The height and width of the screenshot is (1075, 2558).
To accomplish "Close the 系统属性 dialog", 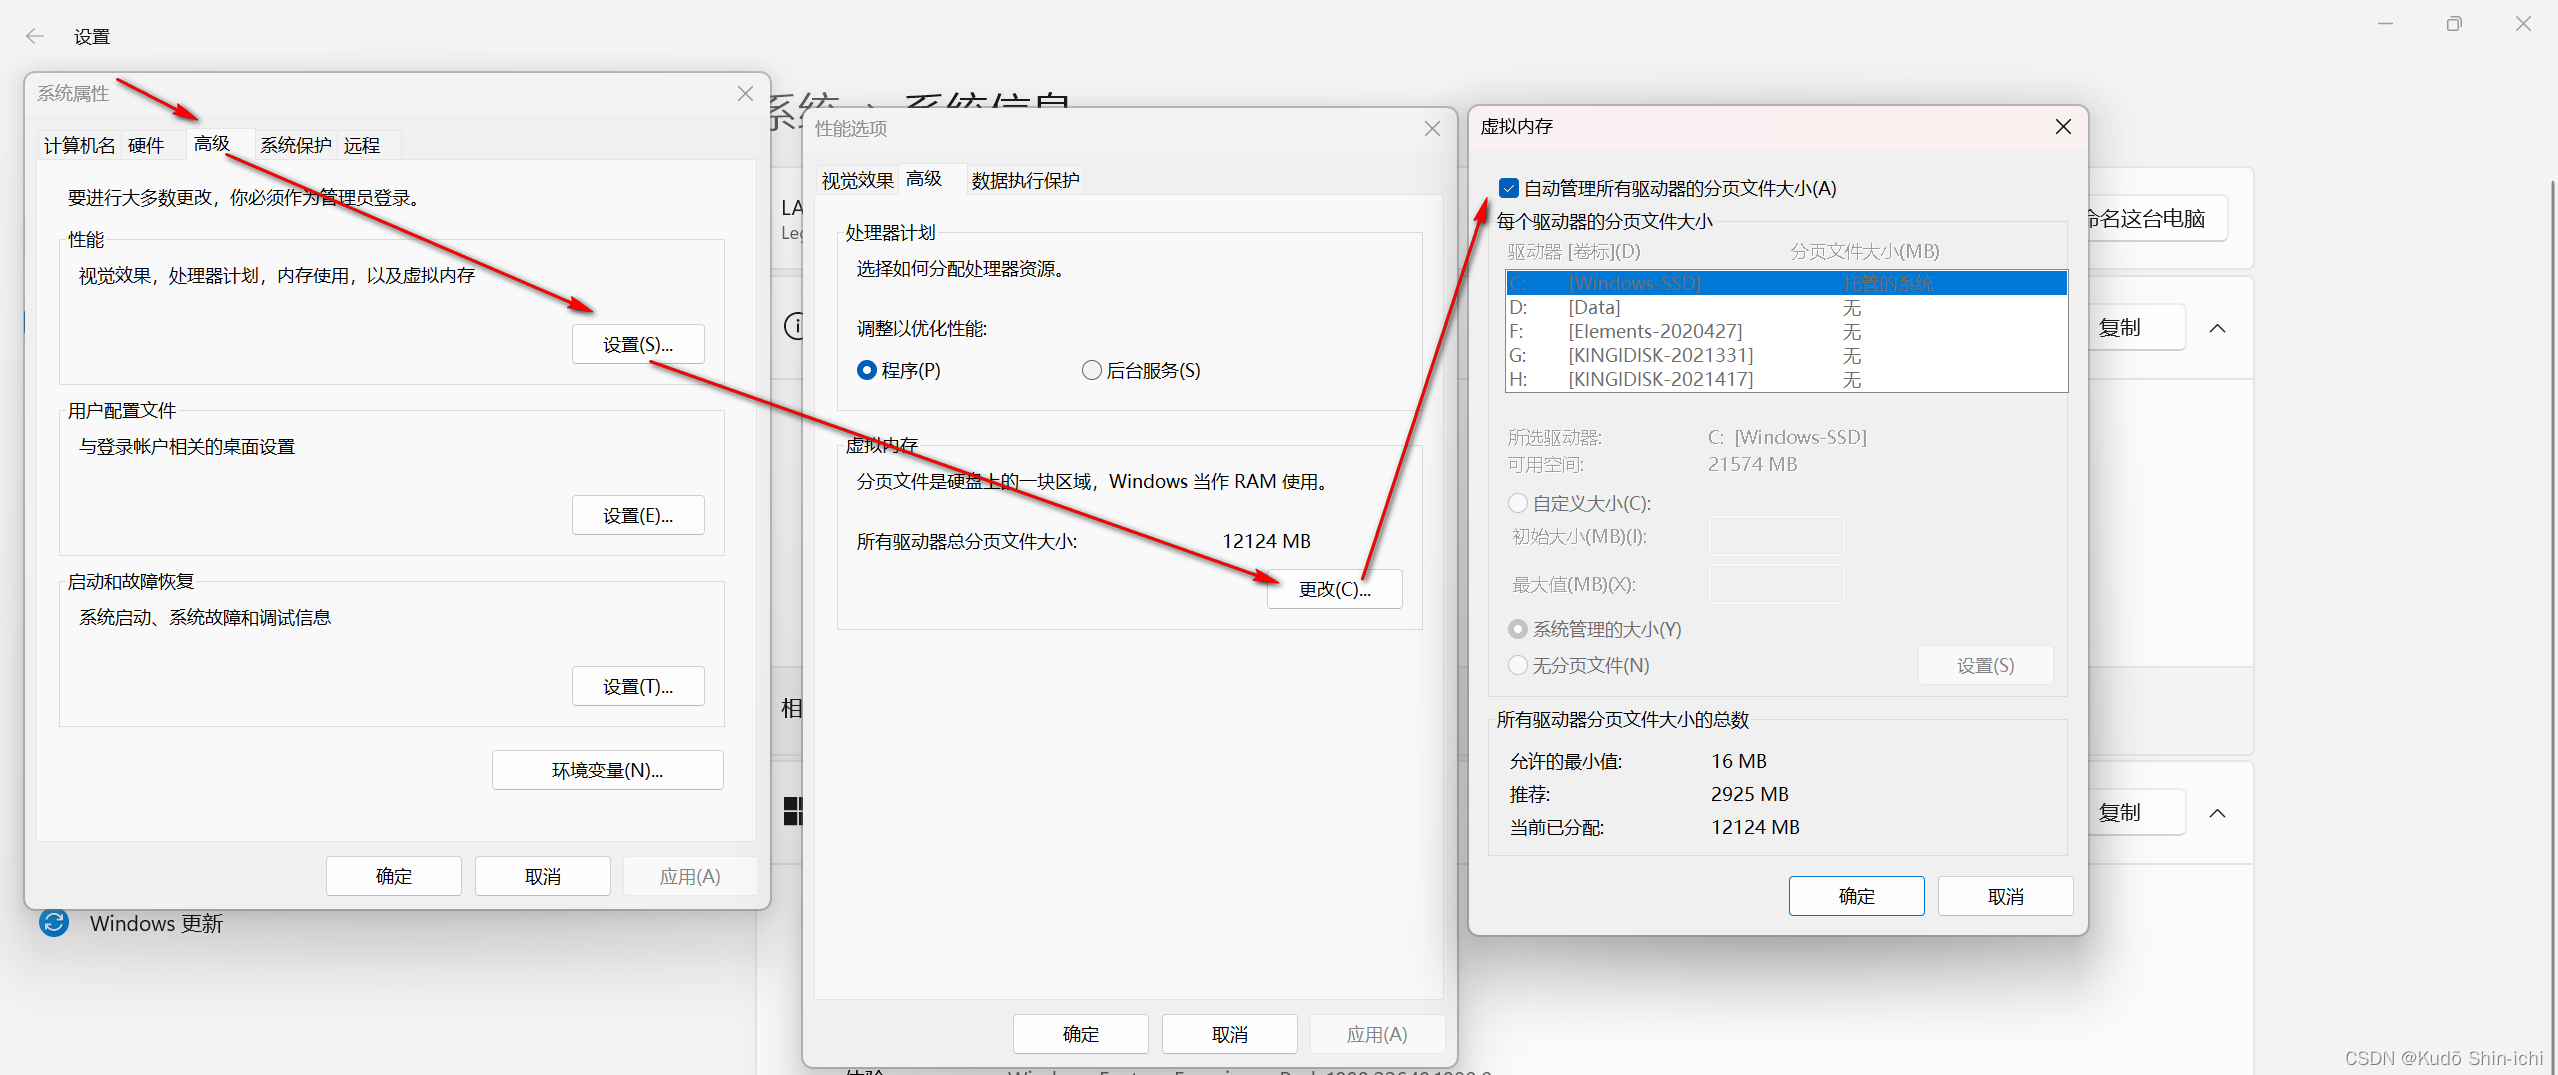I will [745, 93].
